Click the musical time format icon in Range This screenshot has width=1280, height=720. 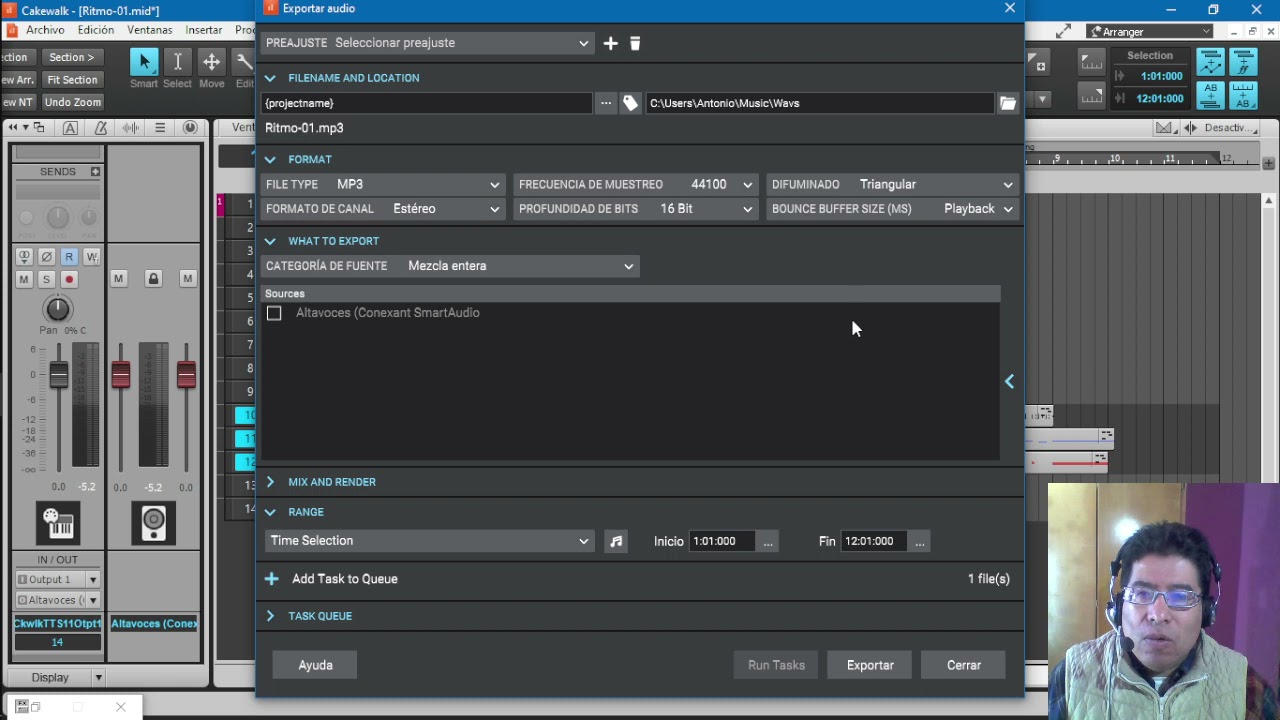(x=616, y=541)
